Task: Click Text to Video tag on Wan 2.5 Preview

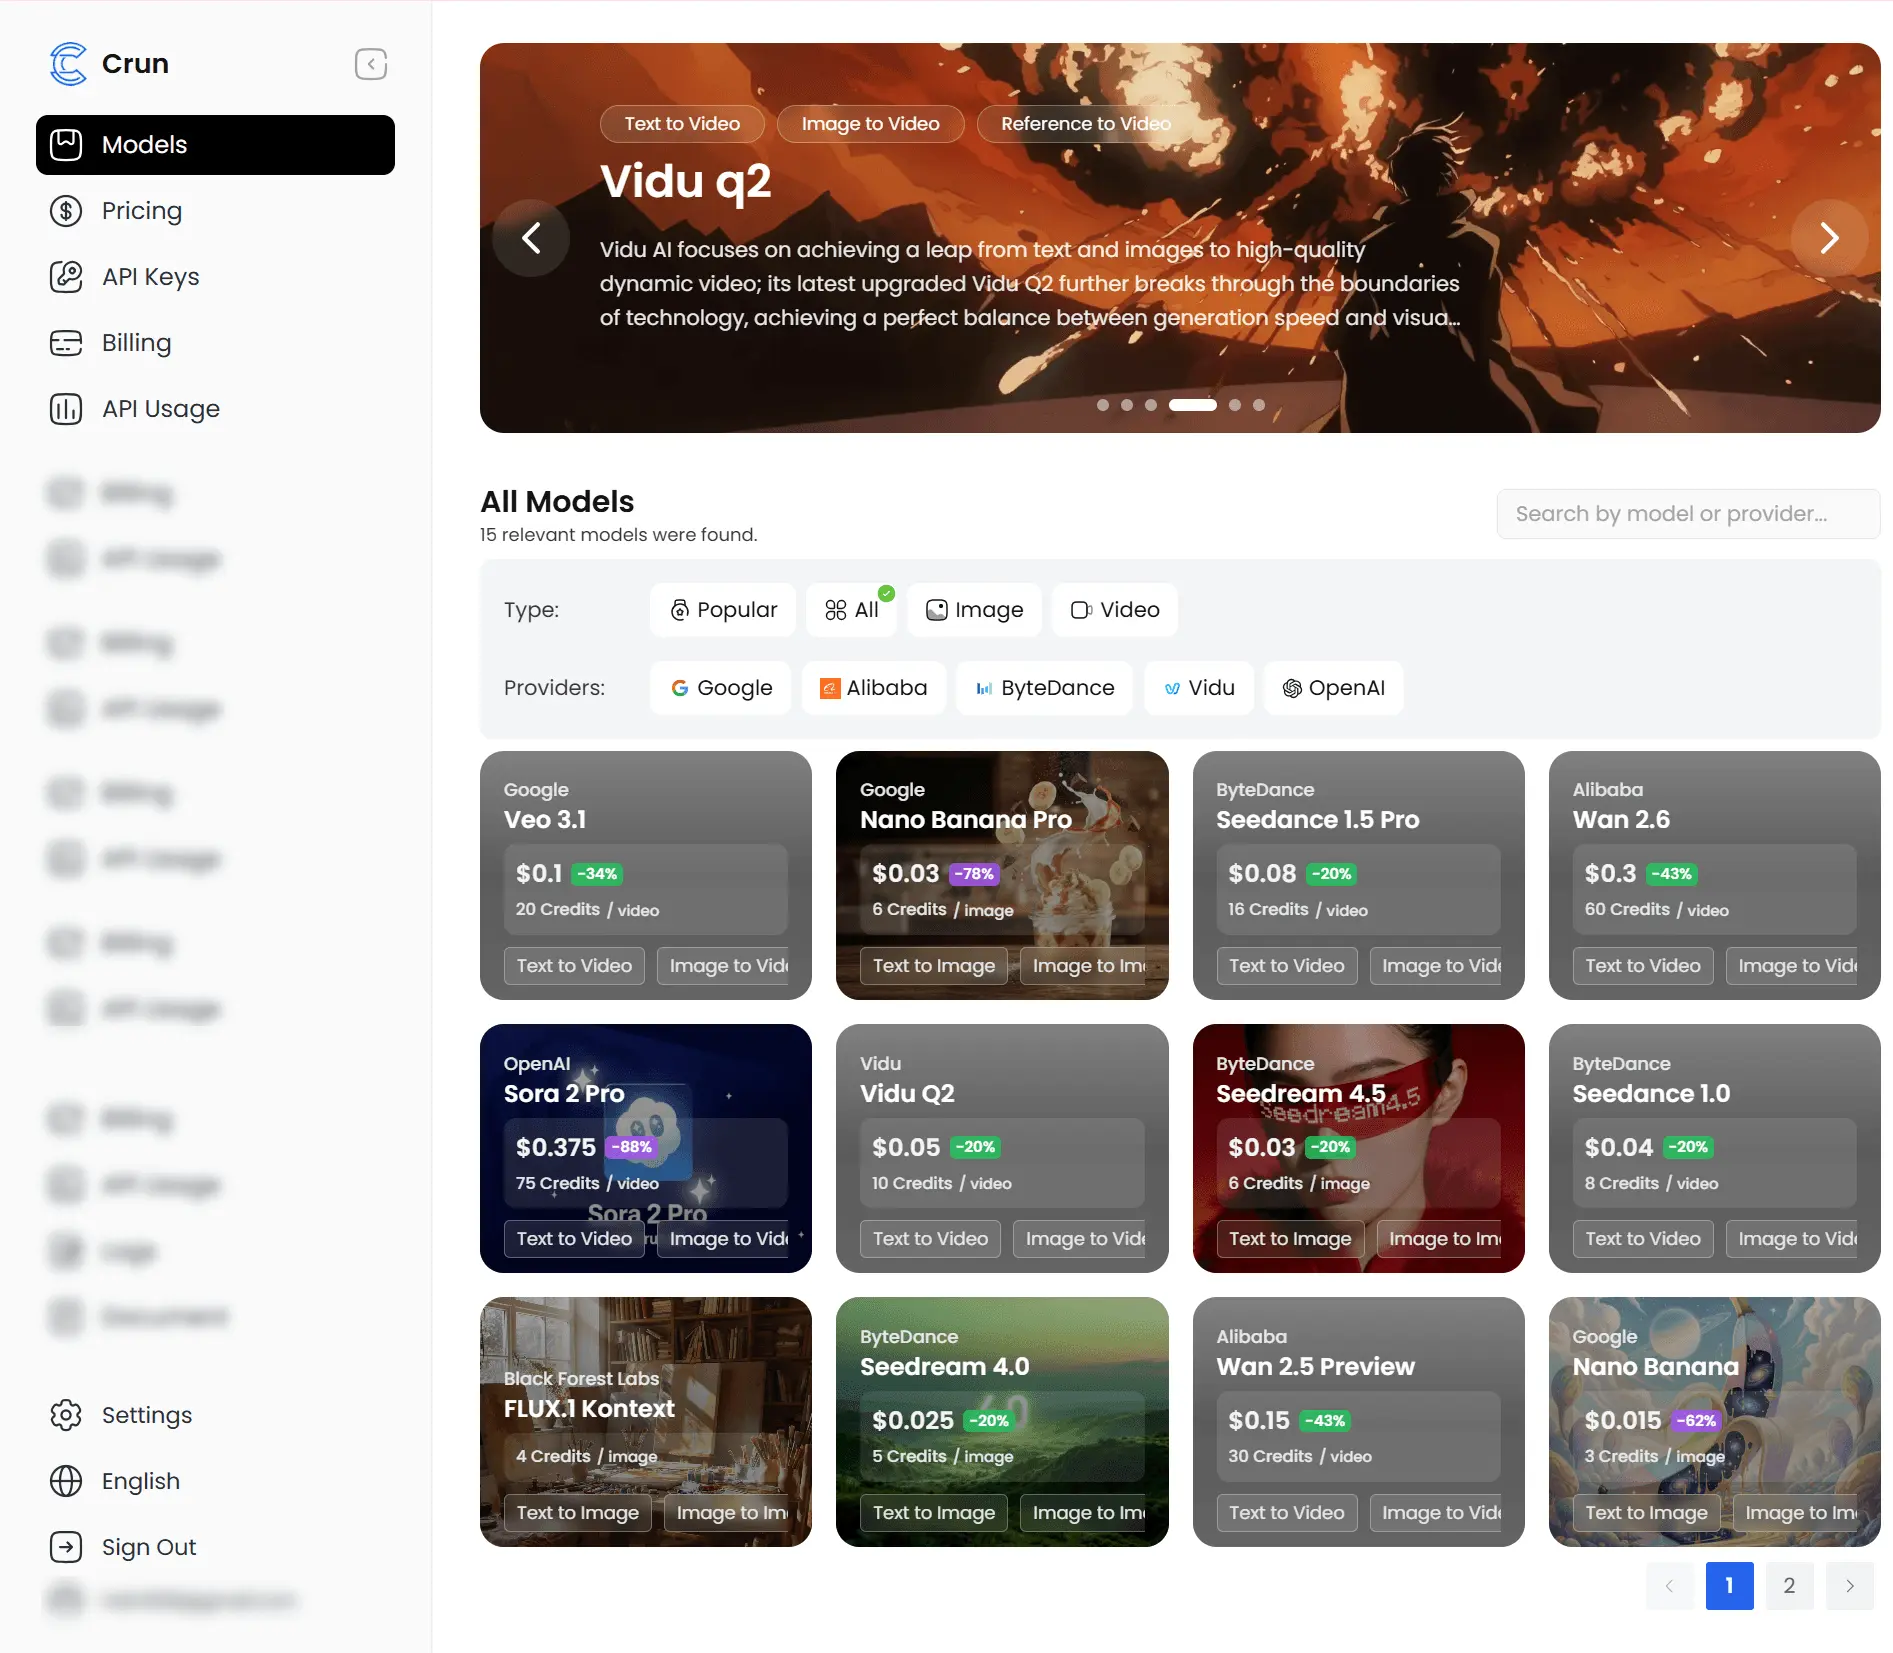Action: coord(1287,1513)
